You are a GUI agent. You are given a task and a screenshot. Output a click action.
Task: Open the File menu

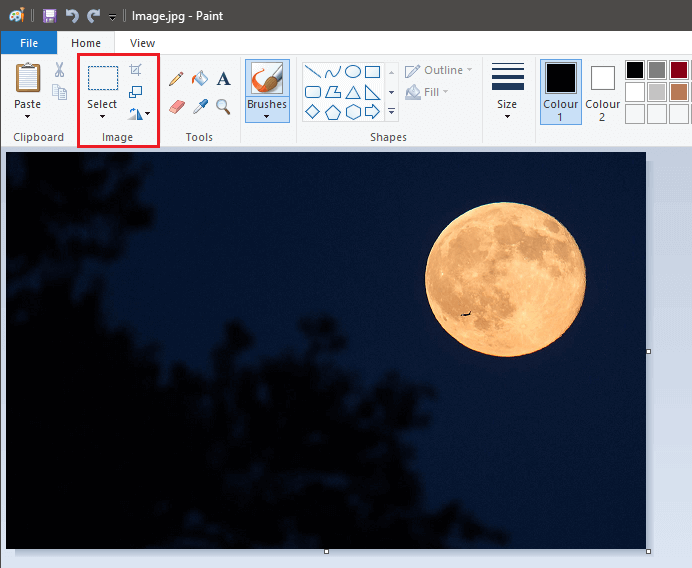[29, 43]
